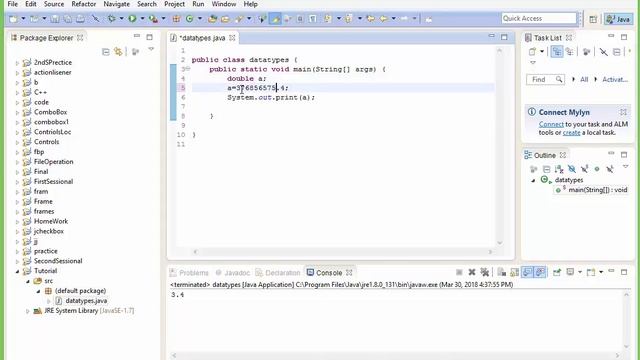This screenshot has width=640, height=360.
Task: Switch to the Problems tab
Action: [x=189, y=273]
